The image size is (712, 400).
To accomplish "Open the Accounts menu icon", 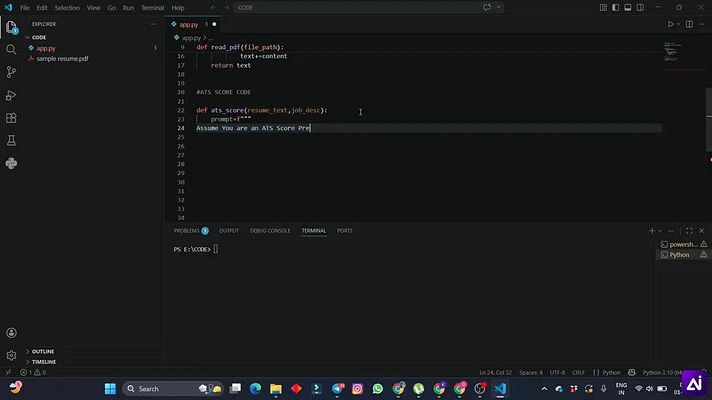I will pos(11,333).
